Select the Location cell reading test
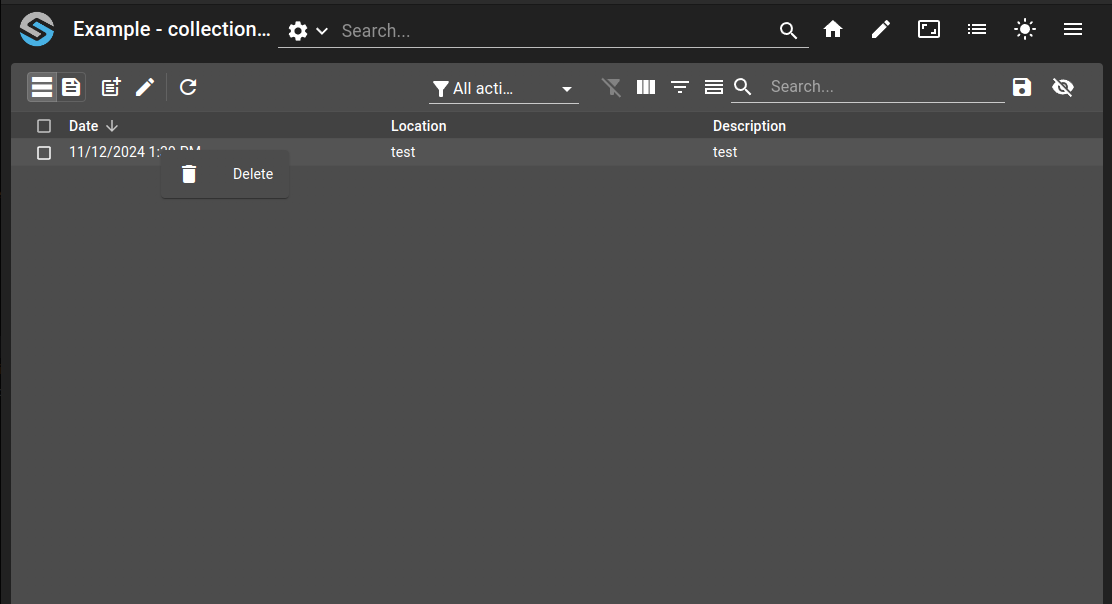Screen dimensions: 1112x604 click(x=403, y=152)
